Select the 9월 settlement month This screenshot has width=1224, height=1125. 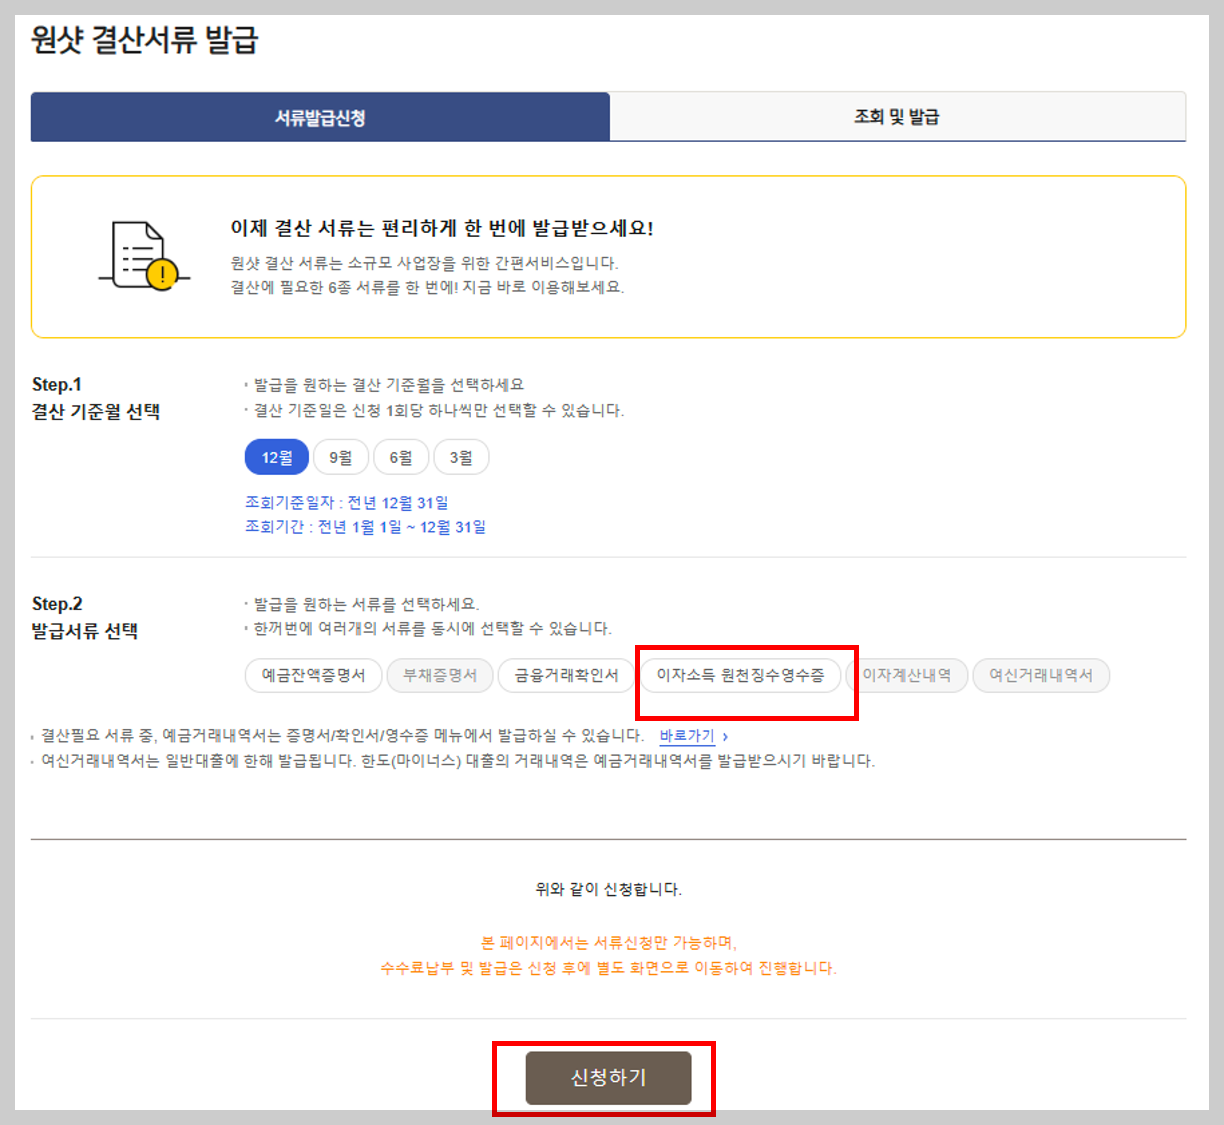point(341,457)
